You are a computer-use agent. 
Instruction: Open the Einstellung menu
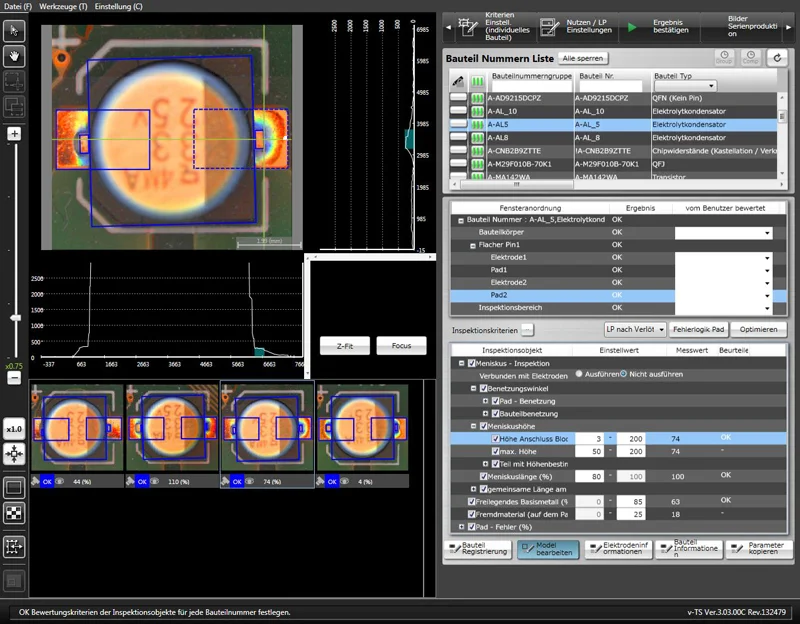coord(118,6)
